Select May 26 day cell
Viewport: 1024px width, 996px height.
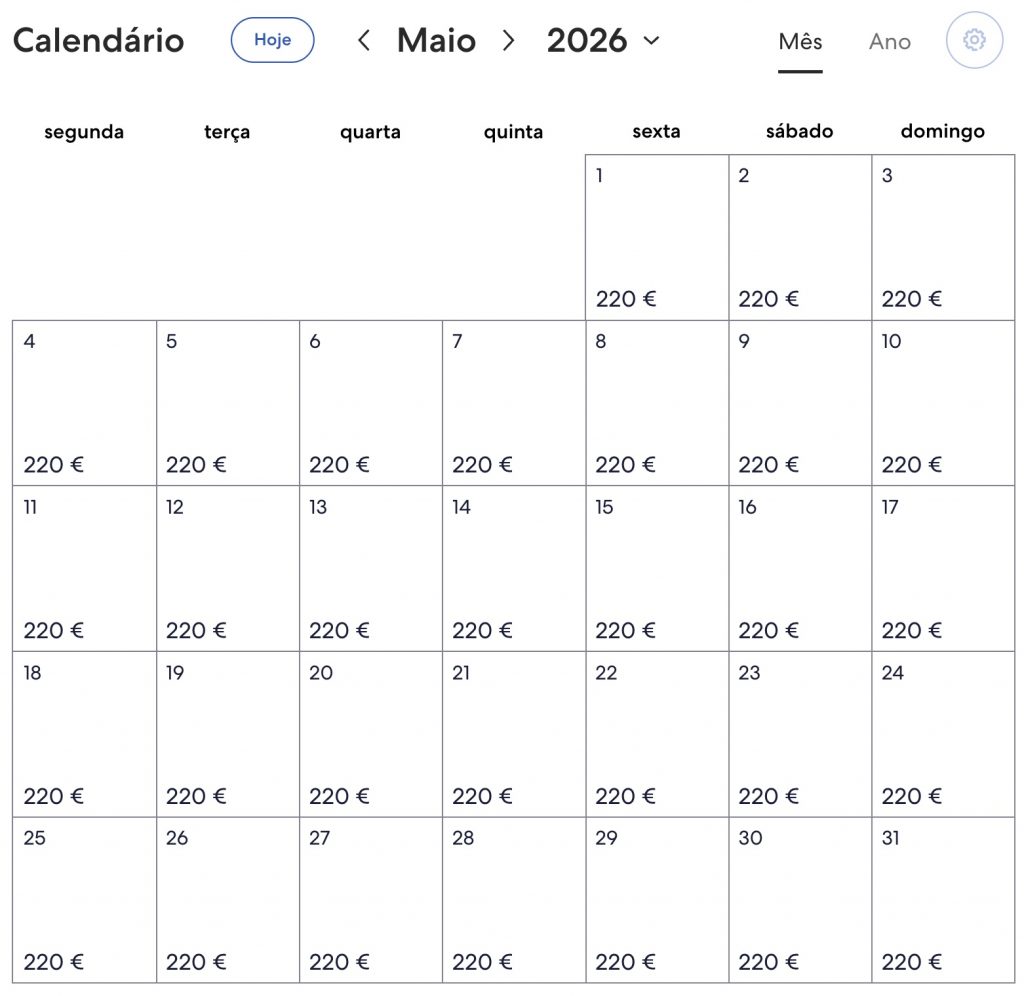click(228, 900)
